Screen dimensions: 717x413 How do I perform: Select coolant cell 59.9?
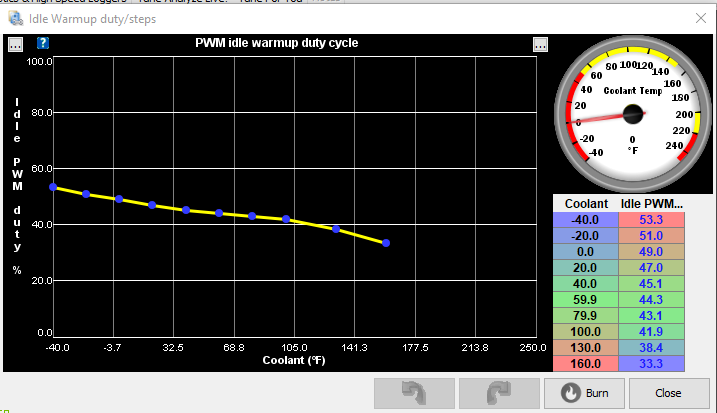coord(586,300)
